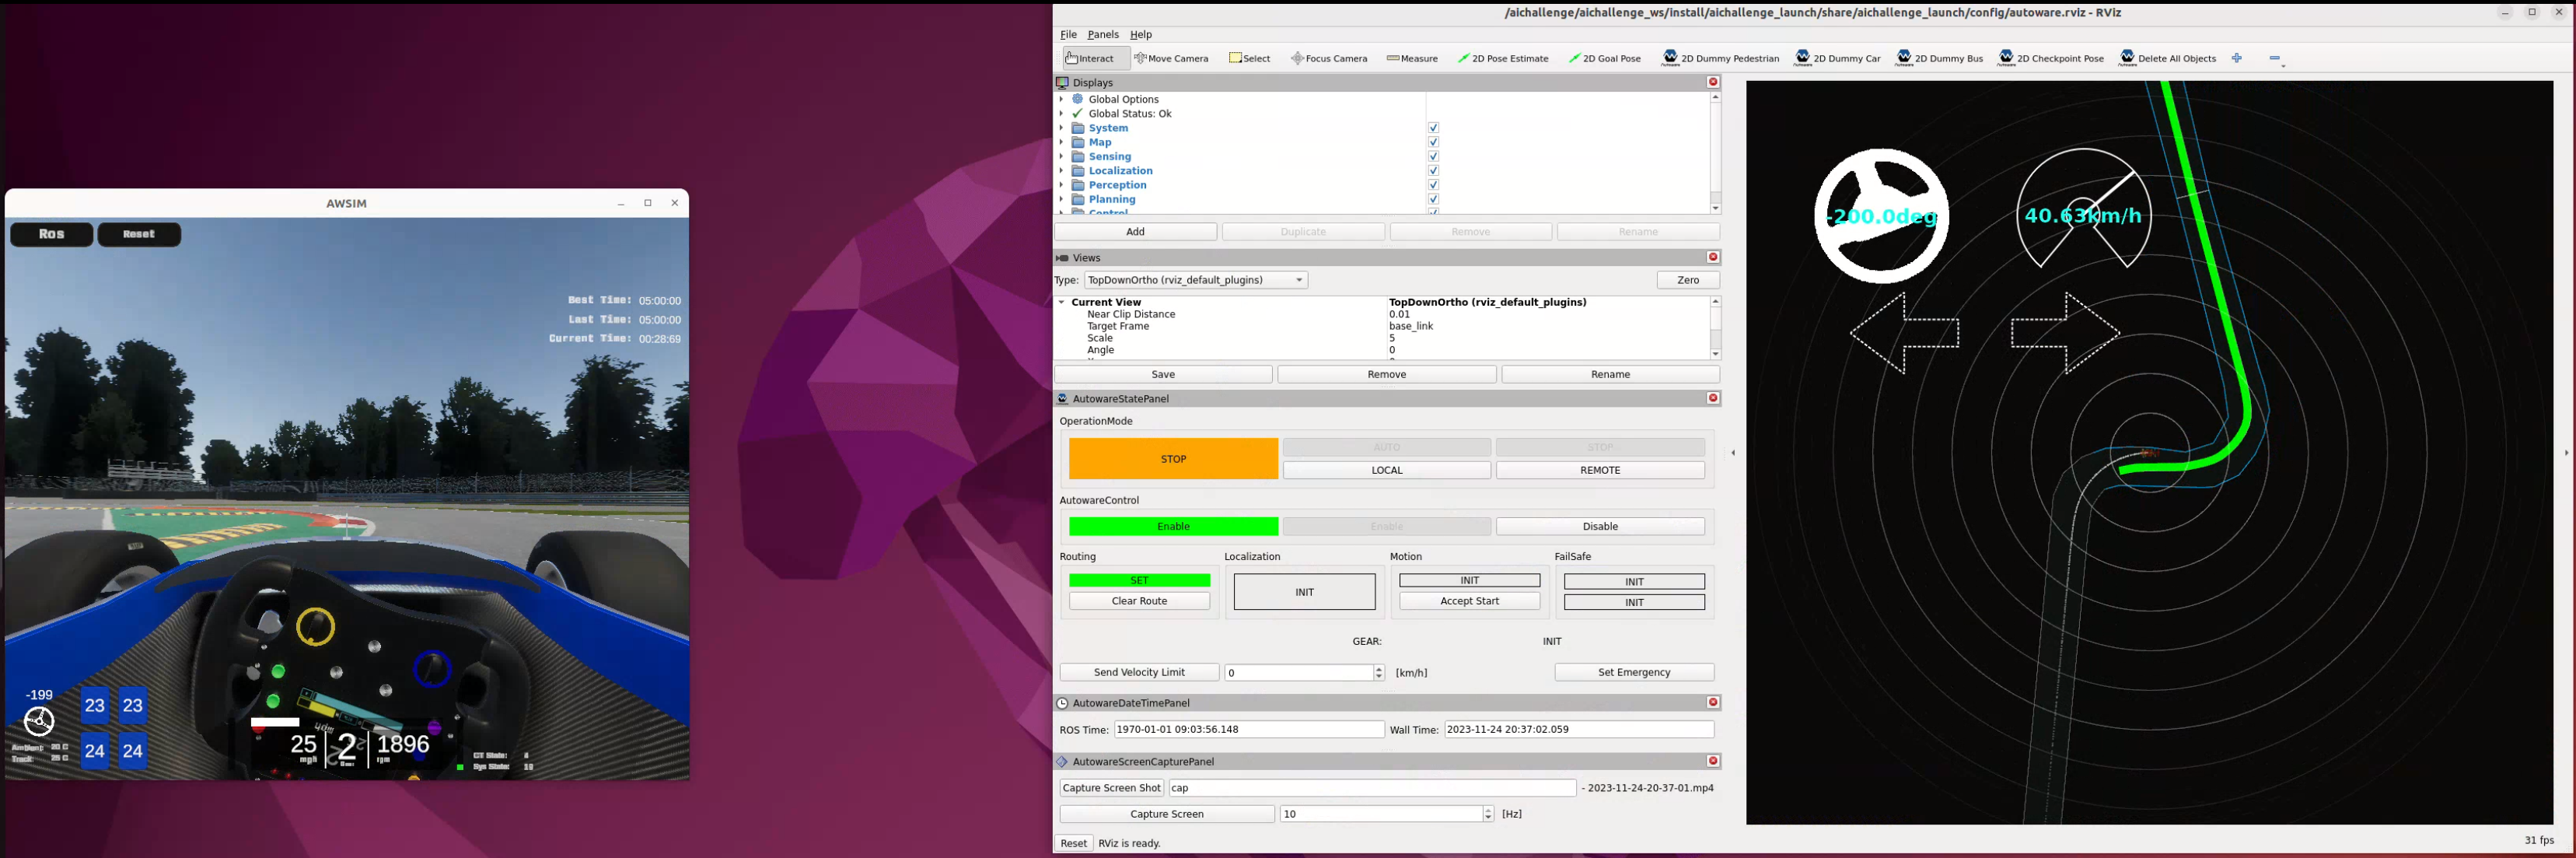Image resolution: width=2576 pixels, height=858 pixels.
Task: Activate the Measure tool
Action: click(x=1412, y=58)
